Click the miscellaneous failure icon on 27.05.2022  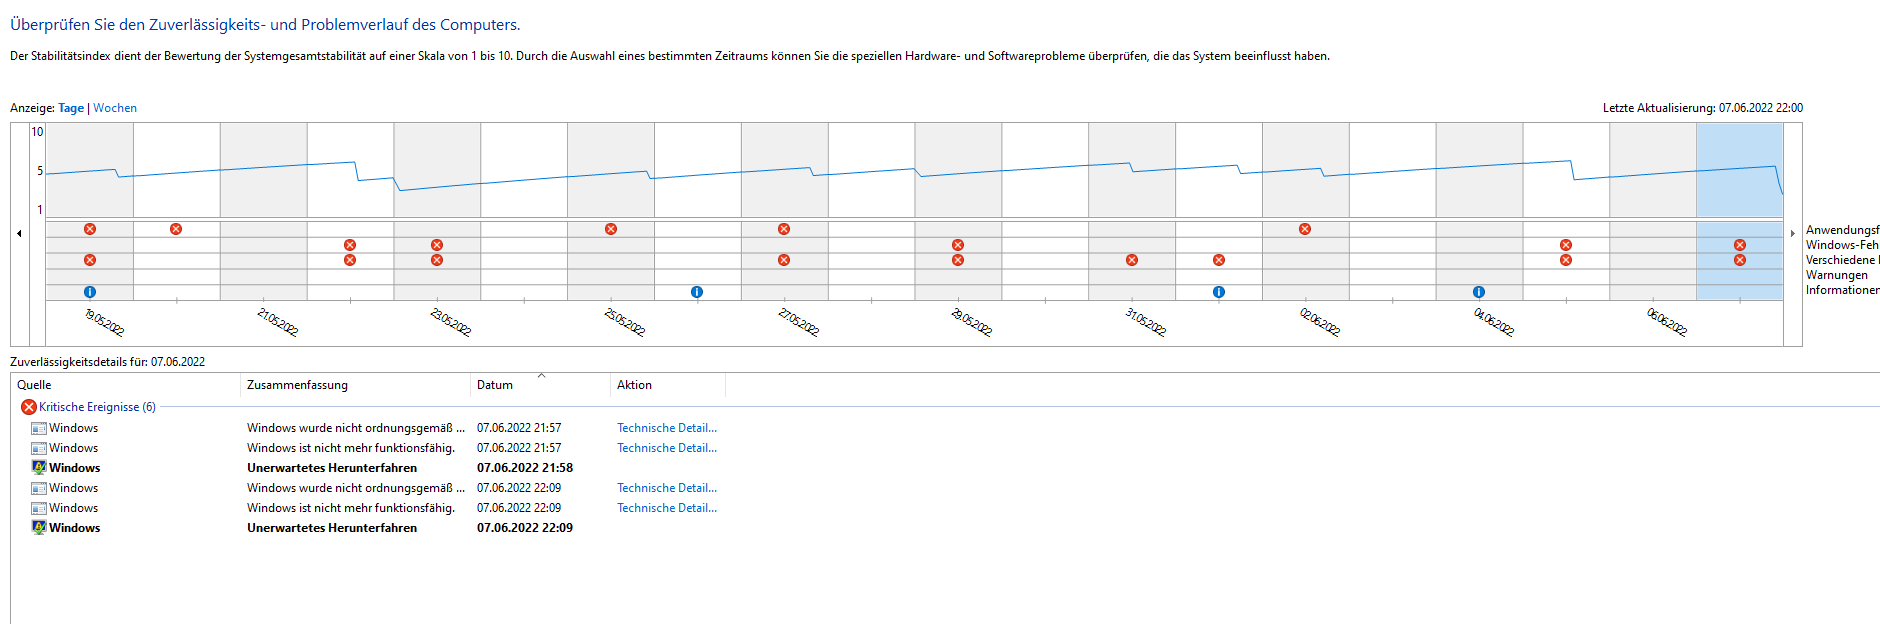point(784,260)
